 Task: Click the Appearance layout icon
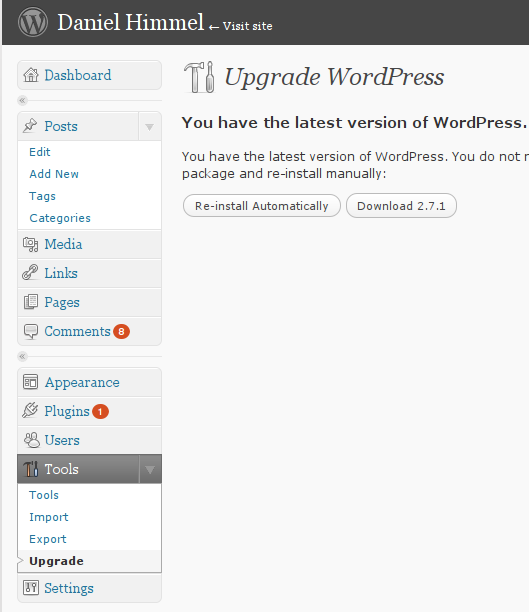tap(30, 382)
